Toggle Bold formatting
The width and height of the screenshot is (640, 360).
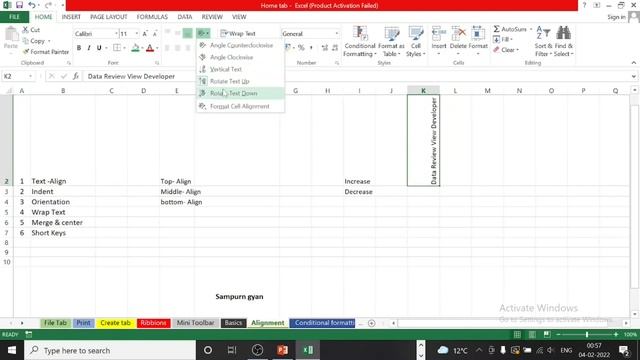click(x=79, y=48)
